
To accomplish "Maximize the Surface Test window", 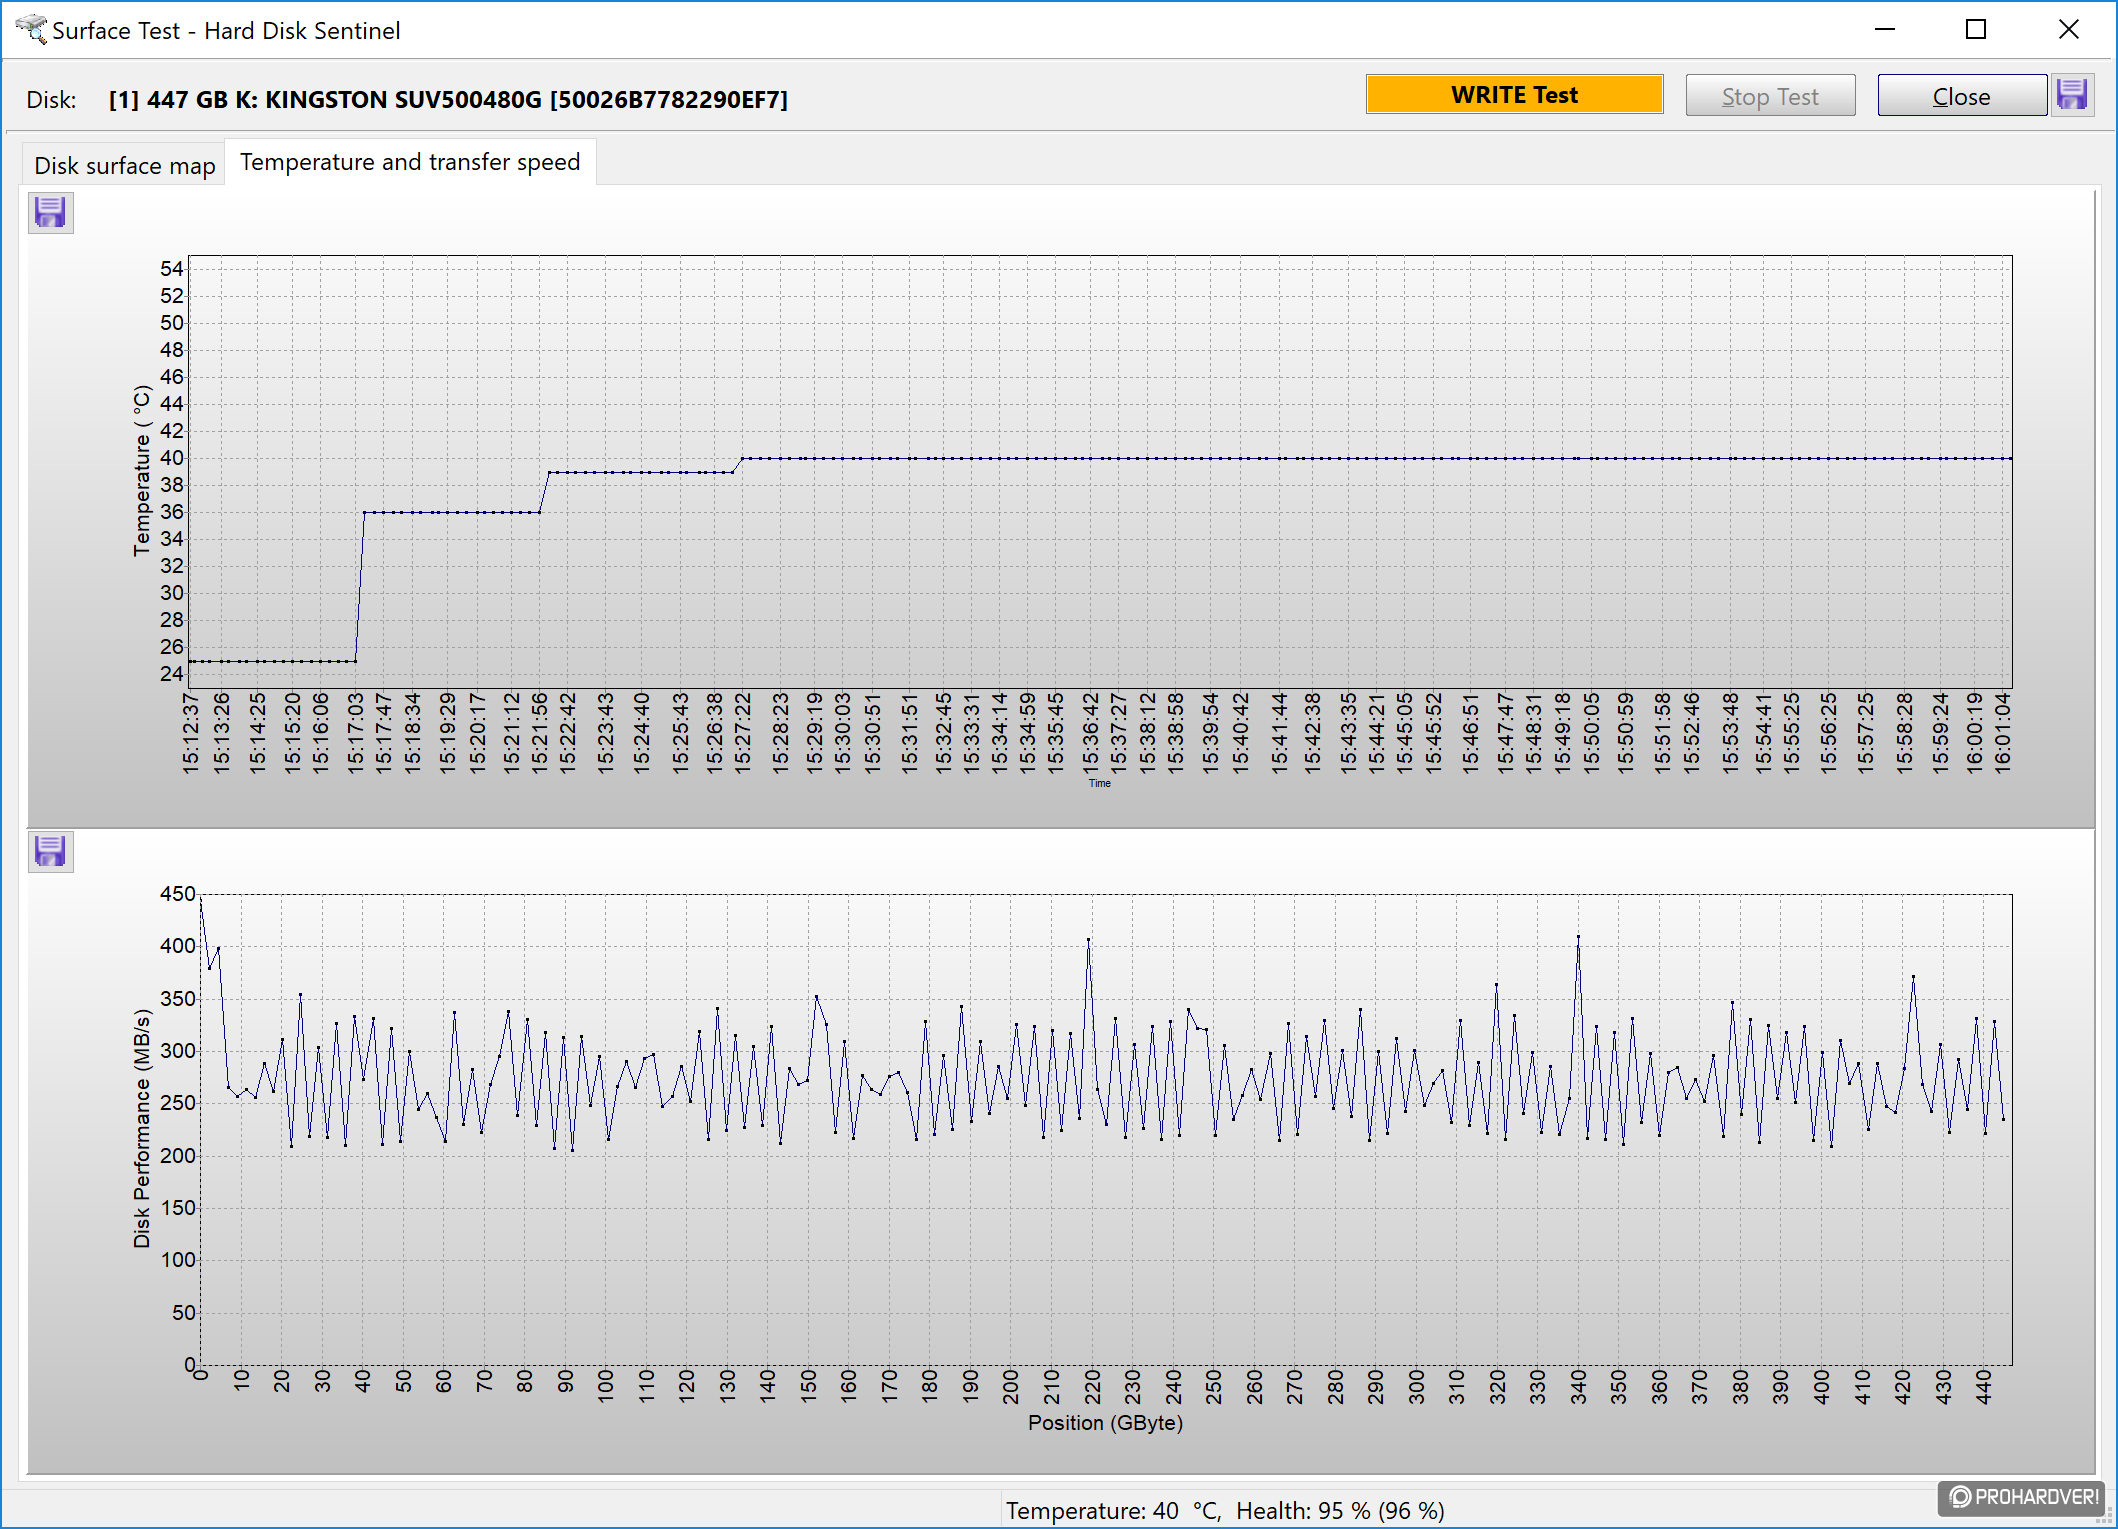I will point(1976,30).
